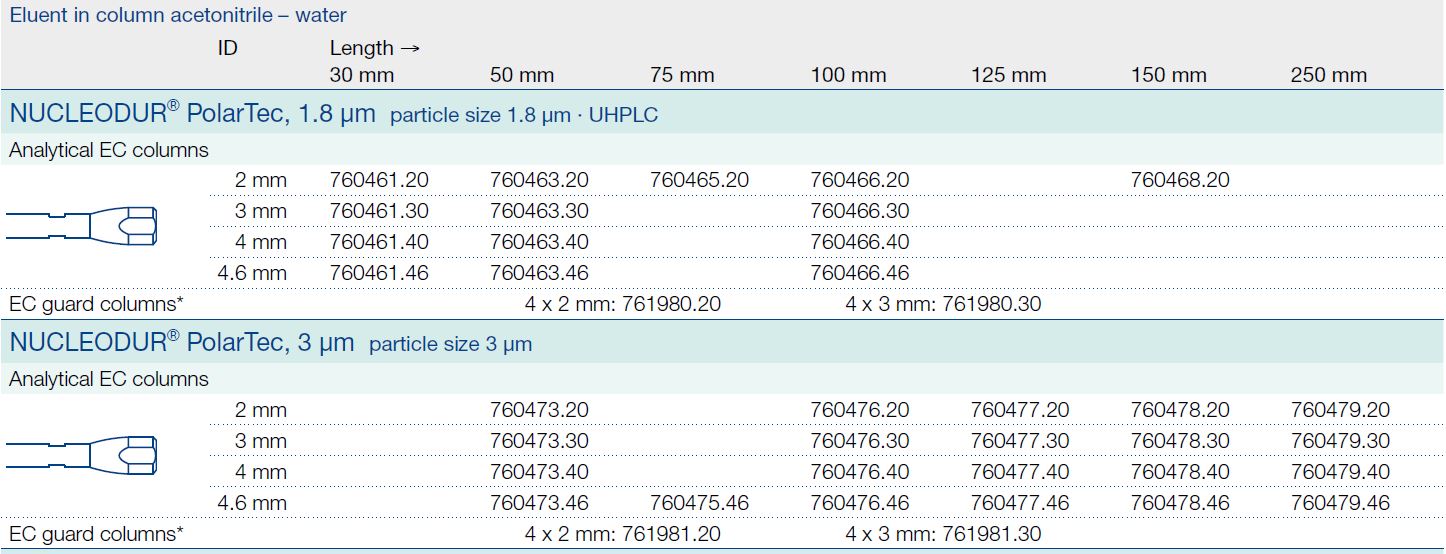Select the NUCLEODUR PolarTec, 1.8 µm section heading

(x=193, y=114)
